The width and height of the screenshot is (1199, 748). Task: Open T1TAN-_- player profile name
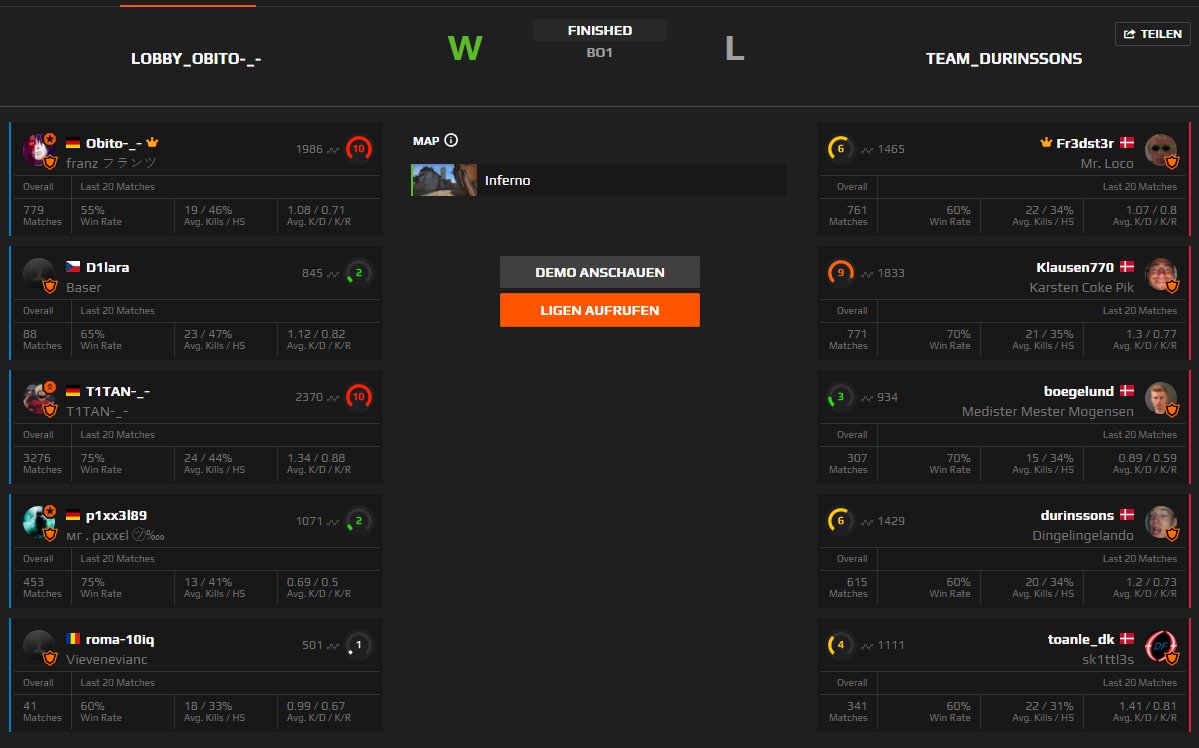118,391
